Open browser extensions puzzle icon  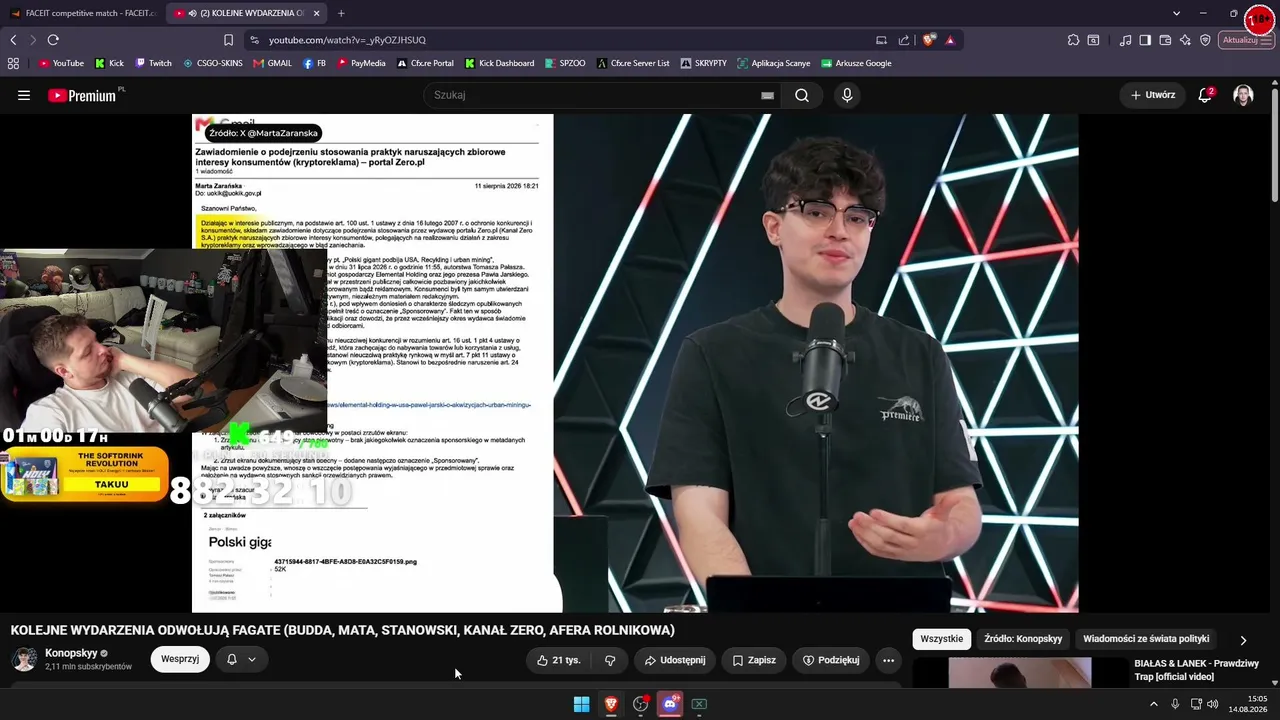click(1073, 40)
